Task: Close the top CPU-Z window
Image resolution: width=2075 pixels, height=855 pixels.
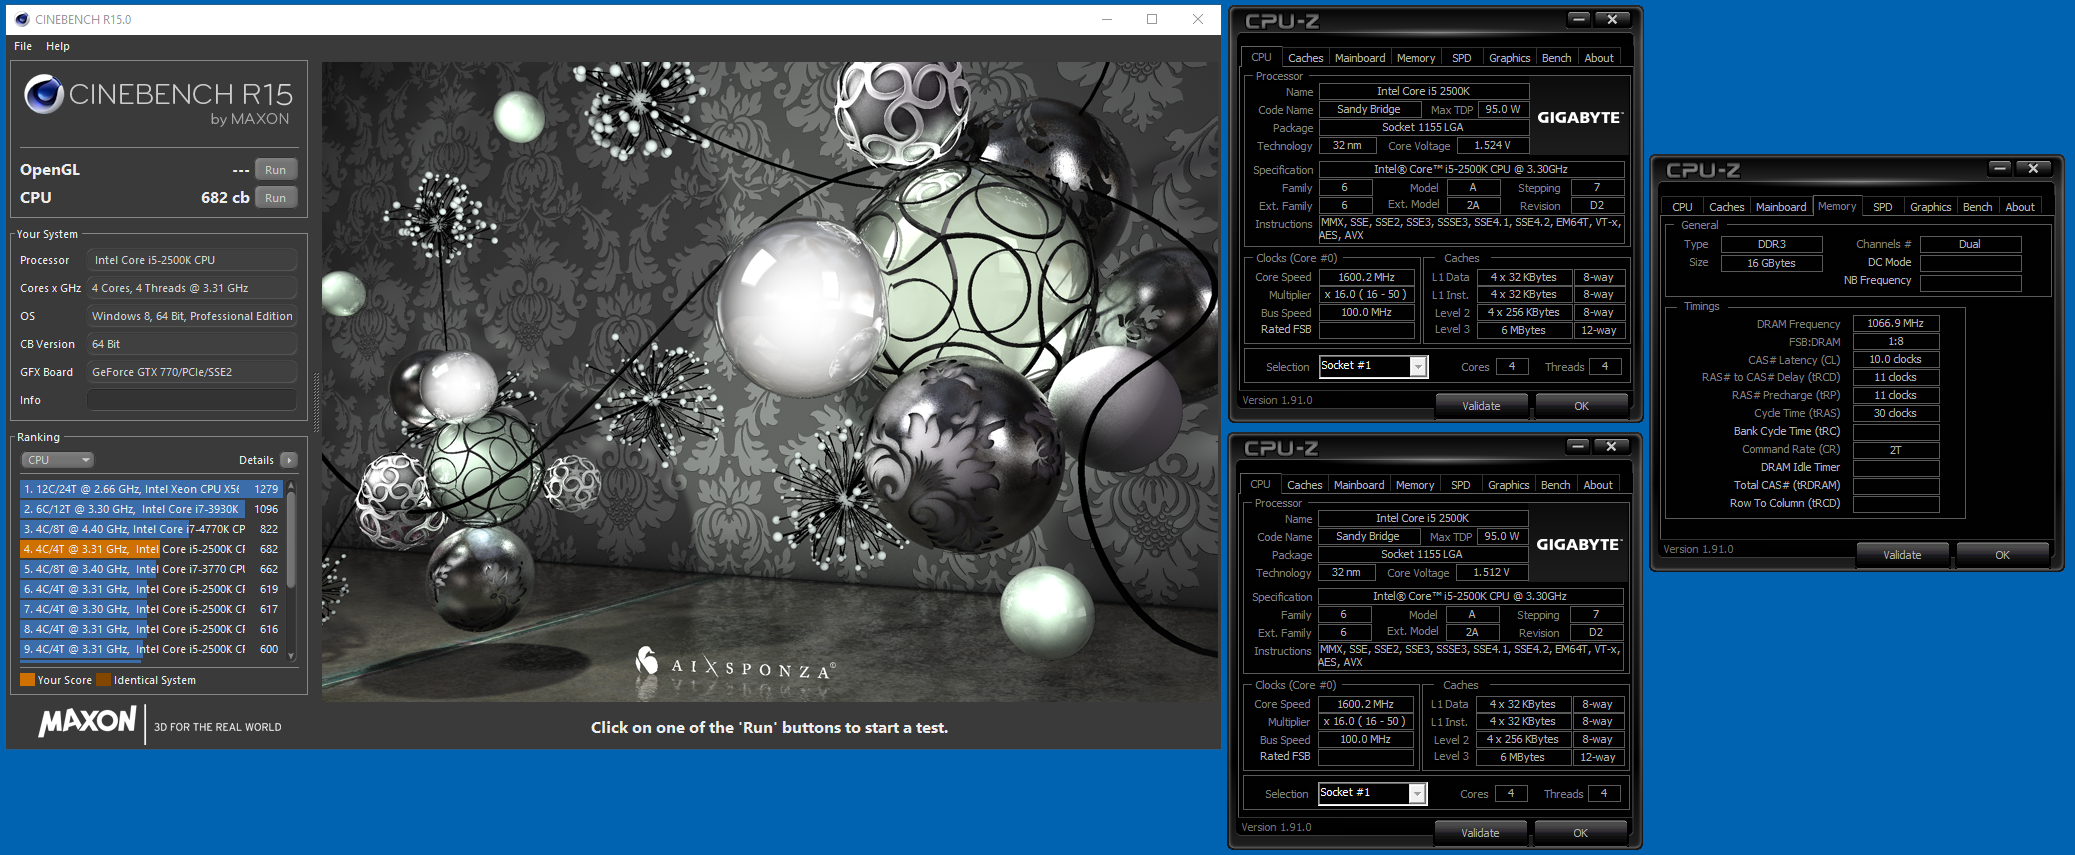Action: click(1612, 19)
